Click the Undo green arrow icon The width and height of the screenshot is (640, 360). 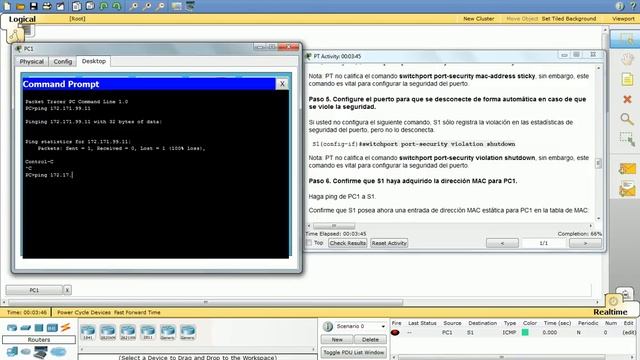pos(104,6)
